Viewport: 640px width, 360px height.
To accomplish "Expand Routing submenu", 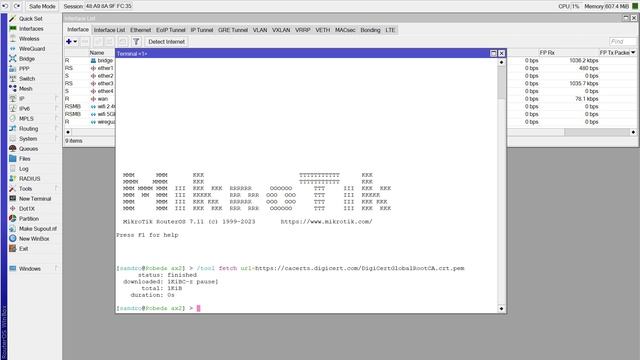I will (x=57, y=129).
